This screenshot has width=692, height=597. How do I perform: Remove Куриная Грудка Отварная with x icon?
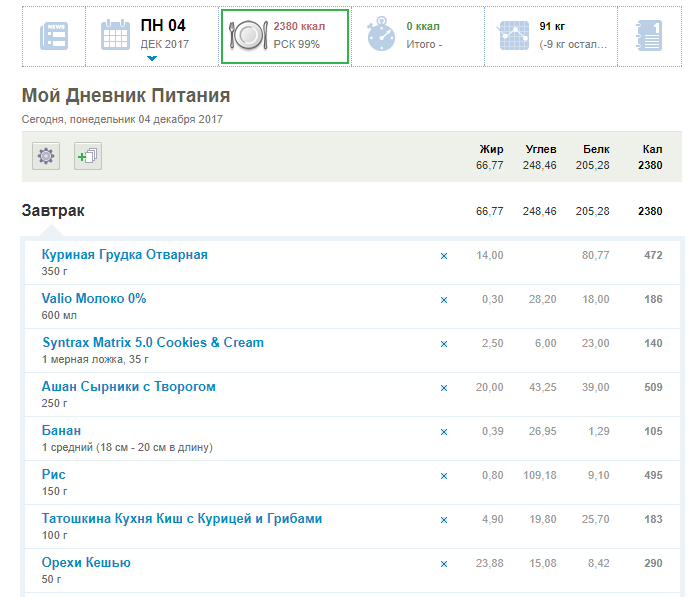tap(444, 256)
